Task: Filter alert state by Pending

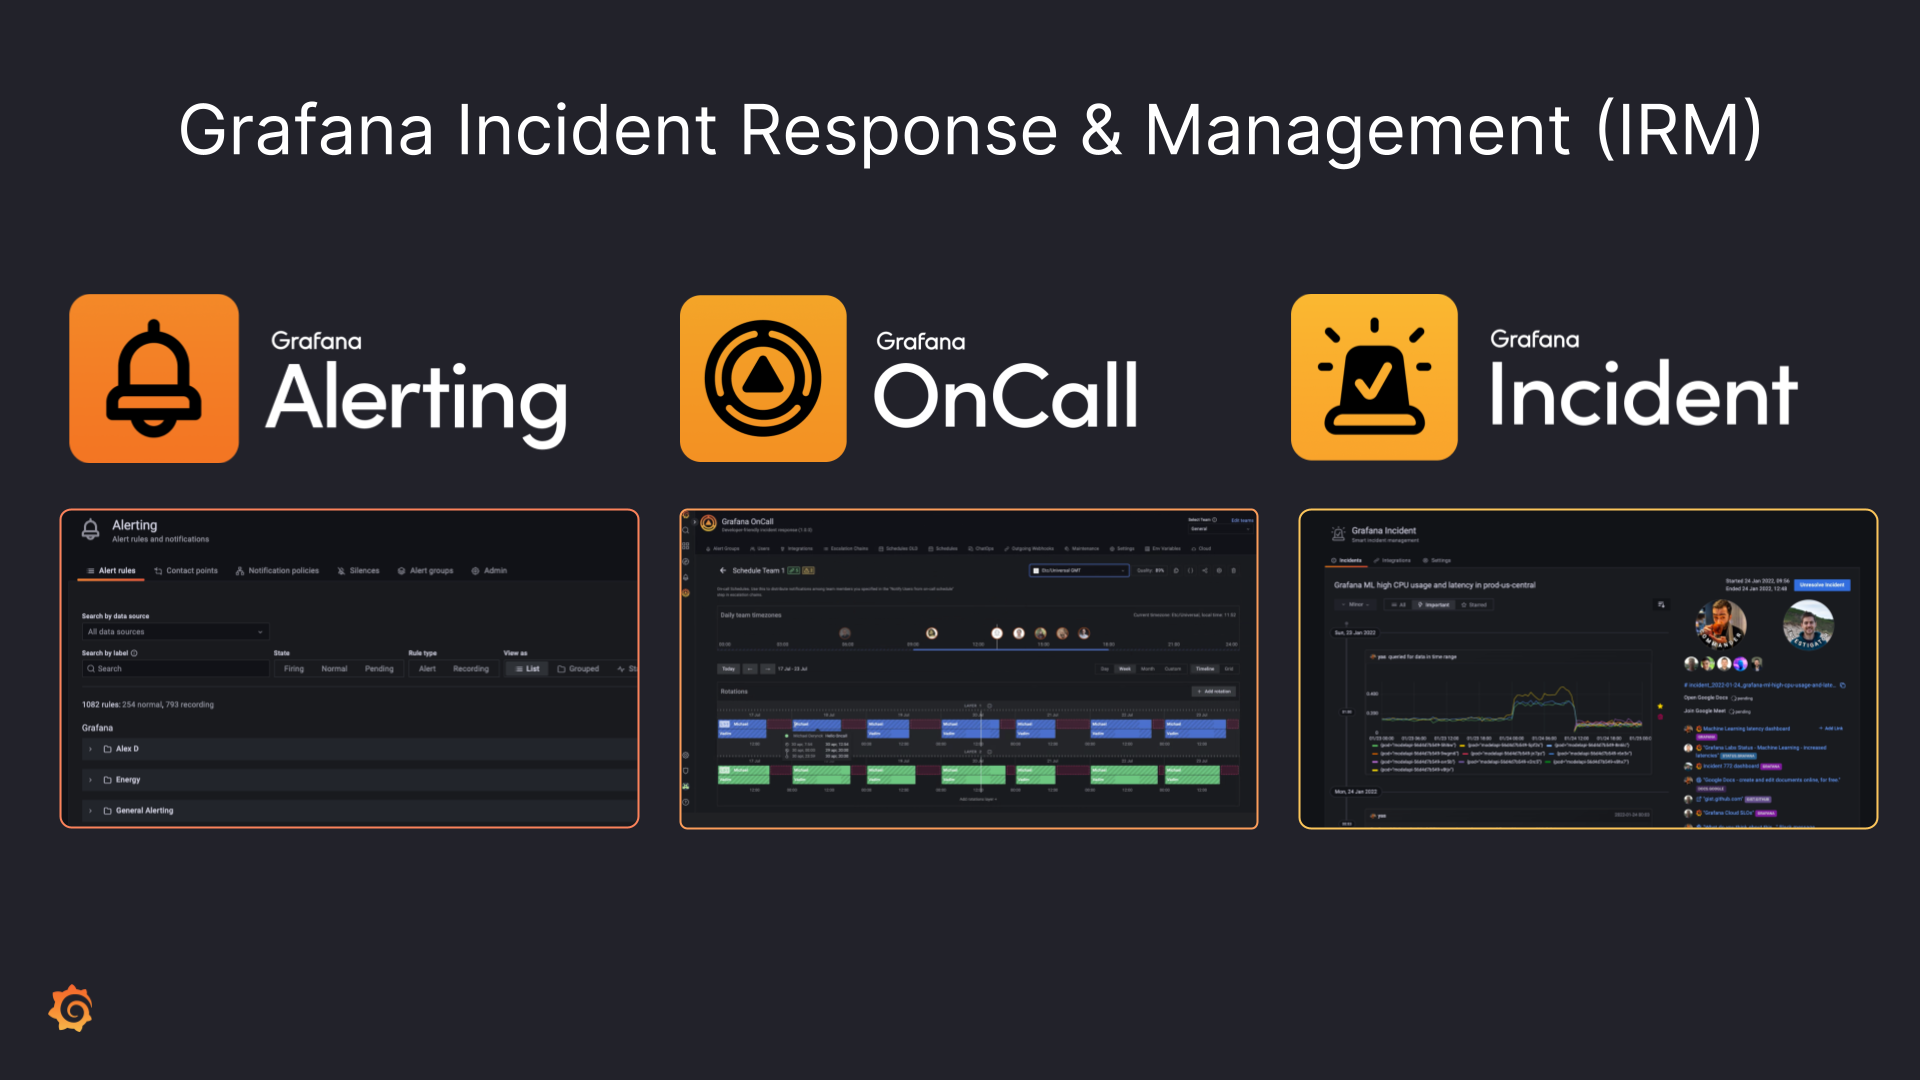Action: [379, 669]
